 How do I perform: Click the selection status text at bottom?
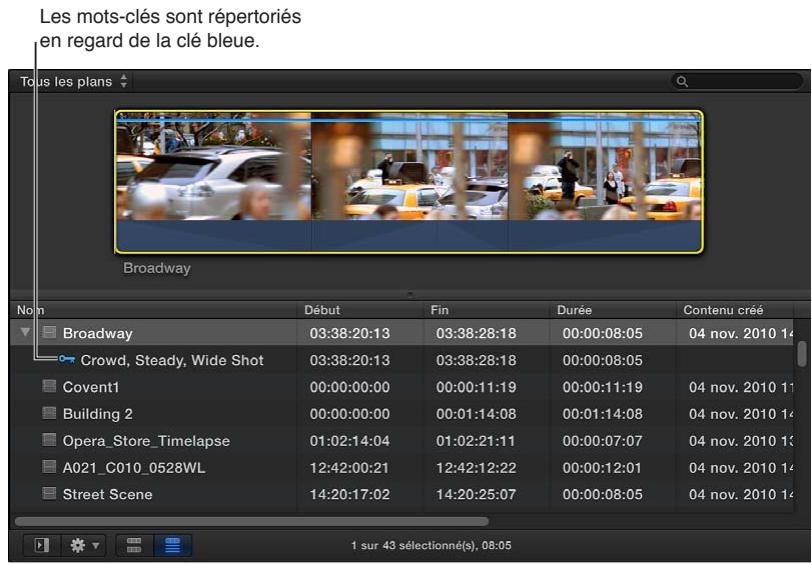pyautogui.click(x=431, y=545)
